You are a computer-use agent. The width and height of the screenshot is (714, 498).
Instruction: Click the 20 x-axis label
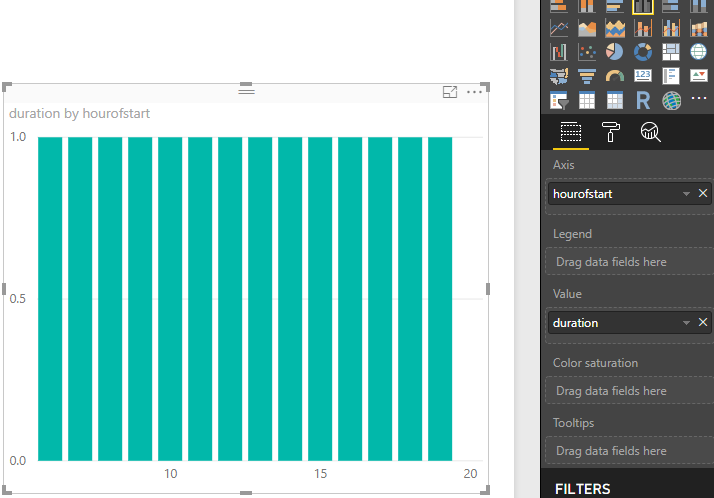(x=470, y=474)
